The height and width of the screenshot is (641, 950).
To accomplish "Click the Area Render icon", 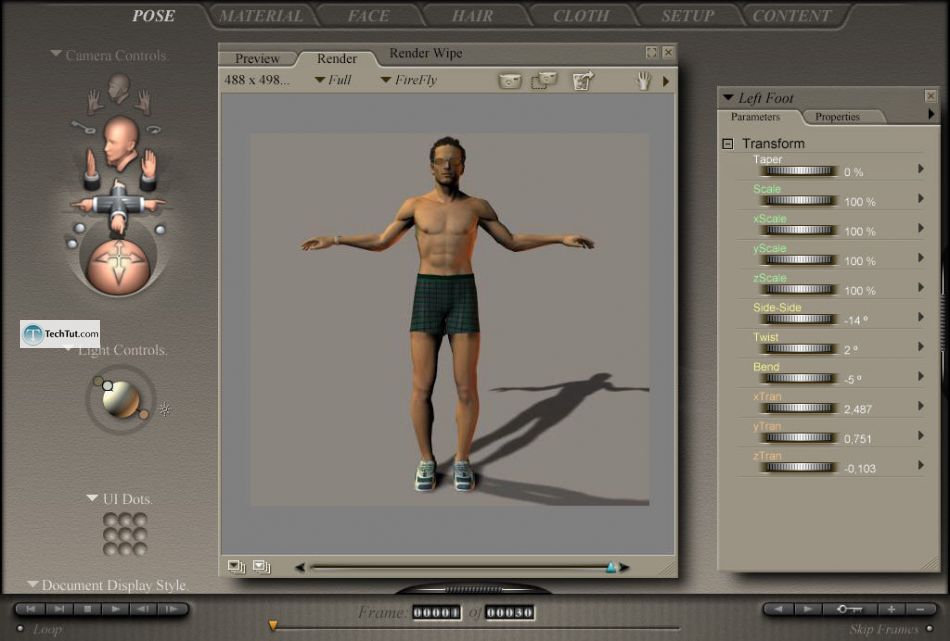I will point(543,80).
